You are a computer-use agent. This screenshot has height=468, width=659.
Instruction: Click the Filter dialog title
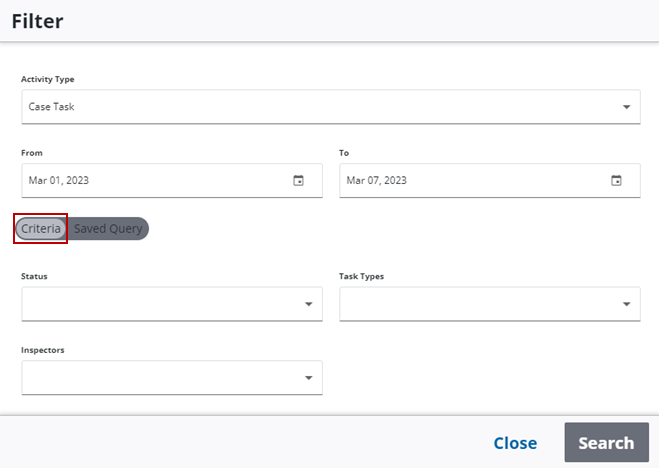click(x=37, y=21)
